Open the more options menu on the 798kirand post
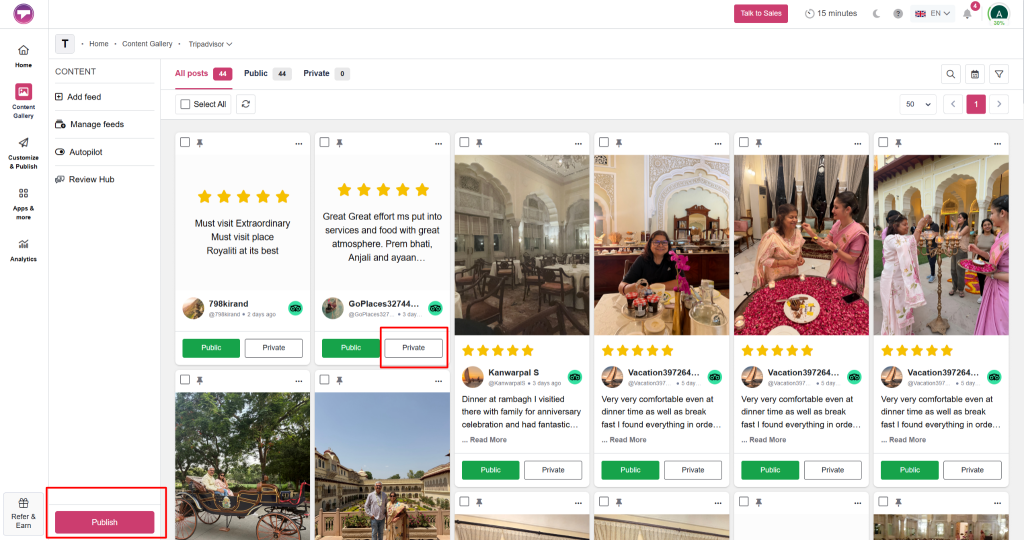This screenshot has height=540, width=1024. coord(298,143)
